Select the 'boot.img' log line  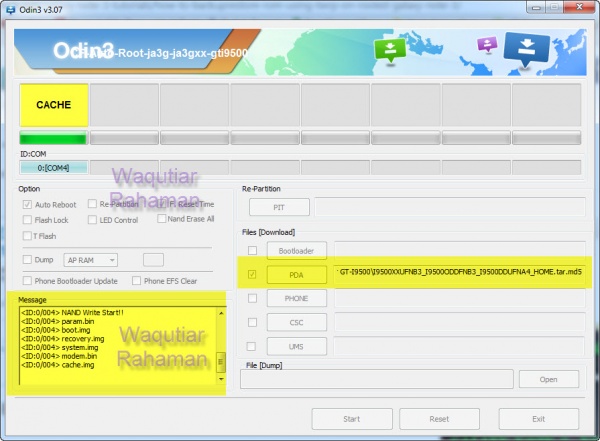point(56,330)
